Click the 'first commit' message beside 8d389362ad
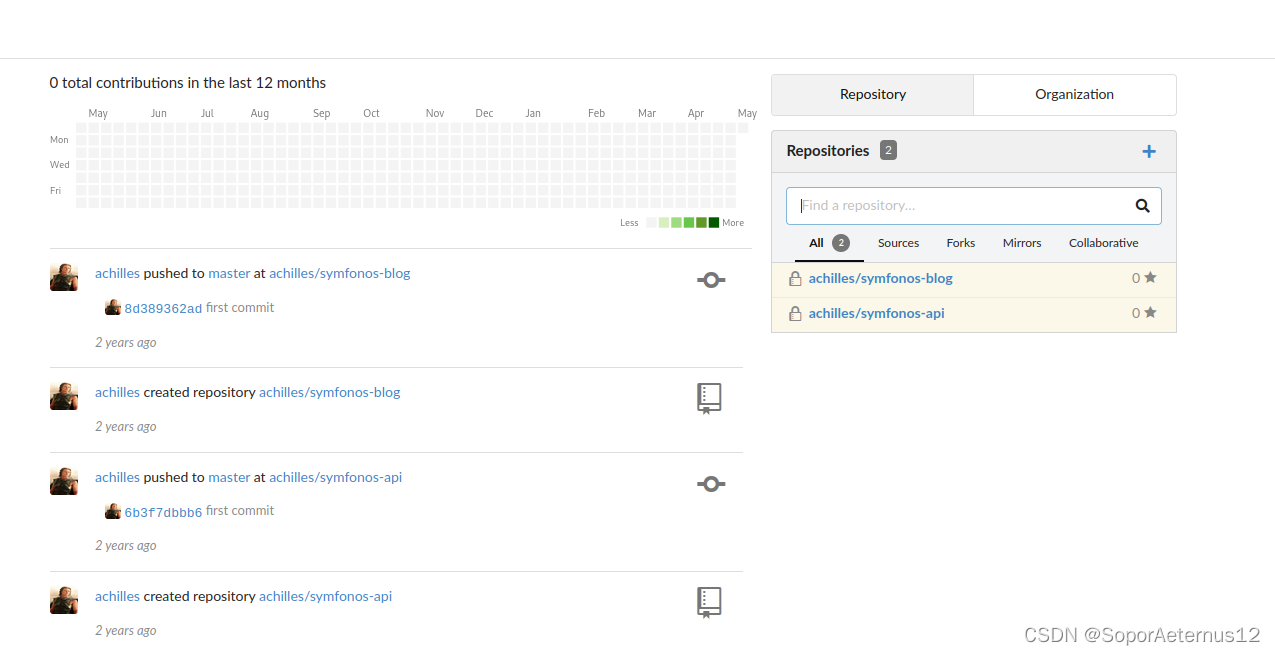Screen dimensions: 1275x655 (x=240, y=308)
